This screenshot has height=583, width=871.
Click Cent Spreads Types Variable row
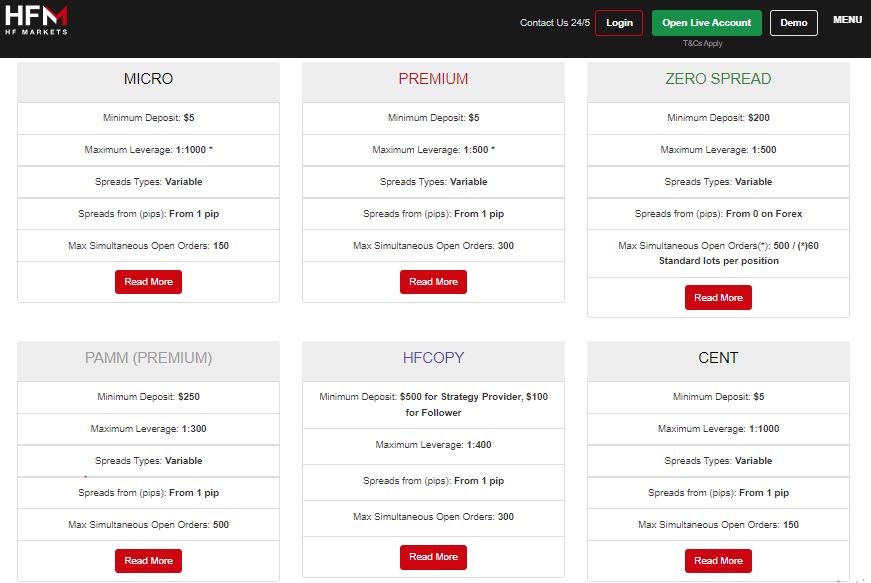[718, 461]
